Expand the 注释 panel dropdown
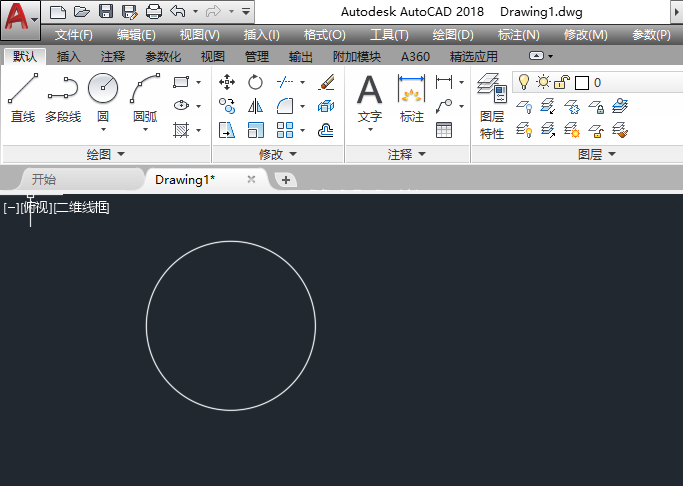683x486 pixels. (407, 155)
